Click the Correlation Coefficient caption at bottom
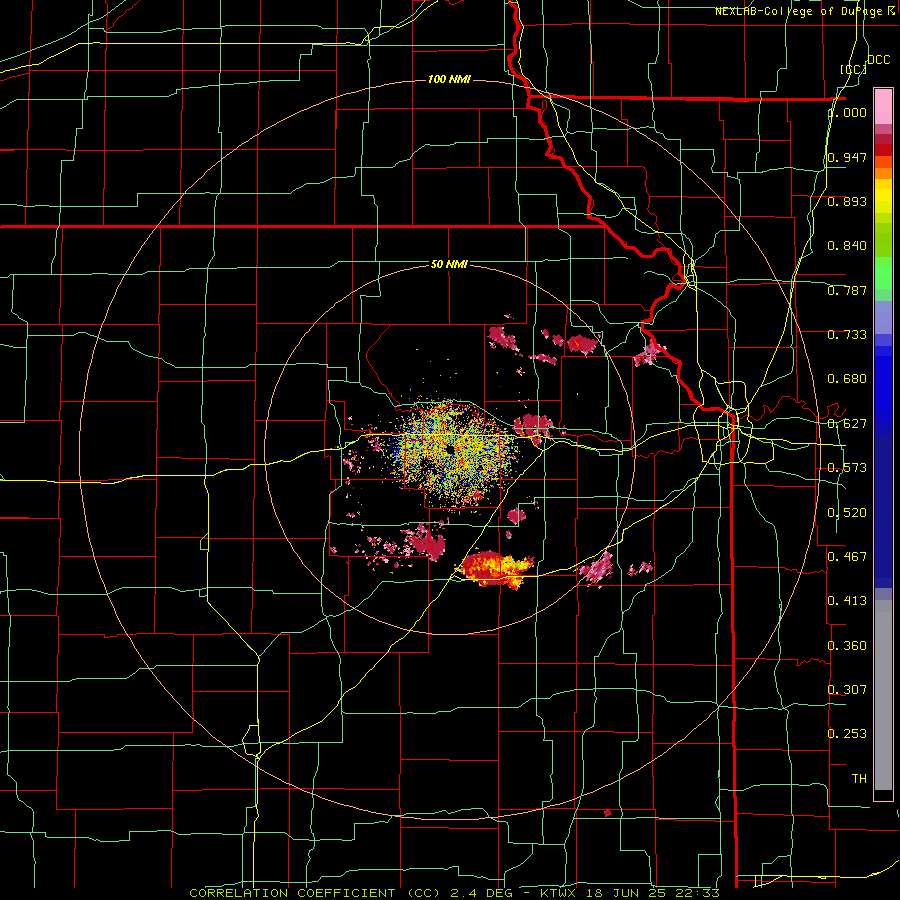The image size is (900, 900). click(x=454, y=893)
